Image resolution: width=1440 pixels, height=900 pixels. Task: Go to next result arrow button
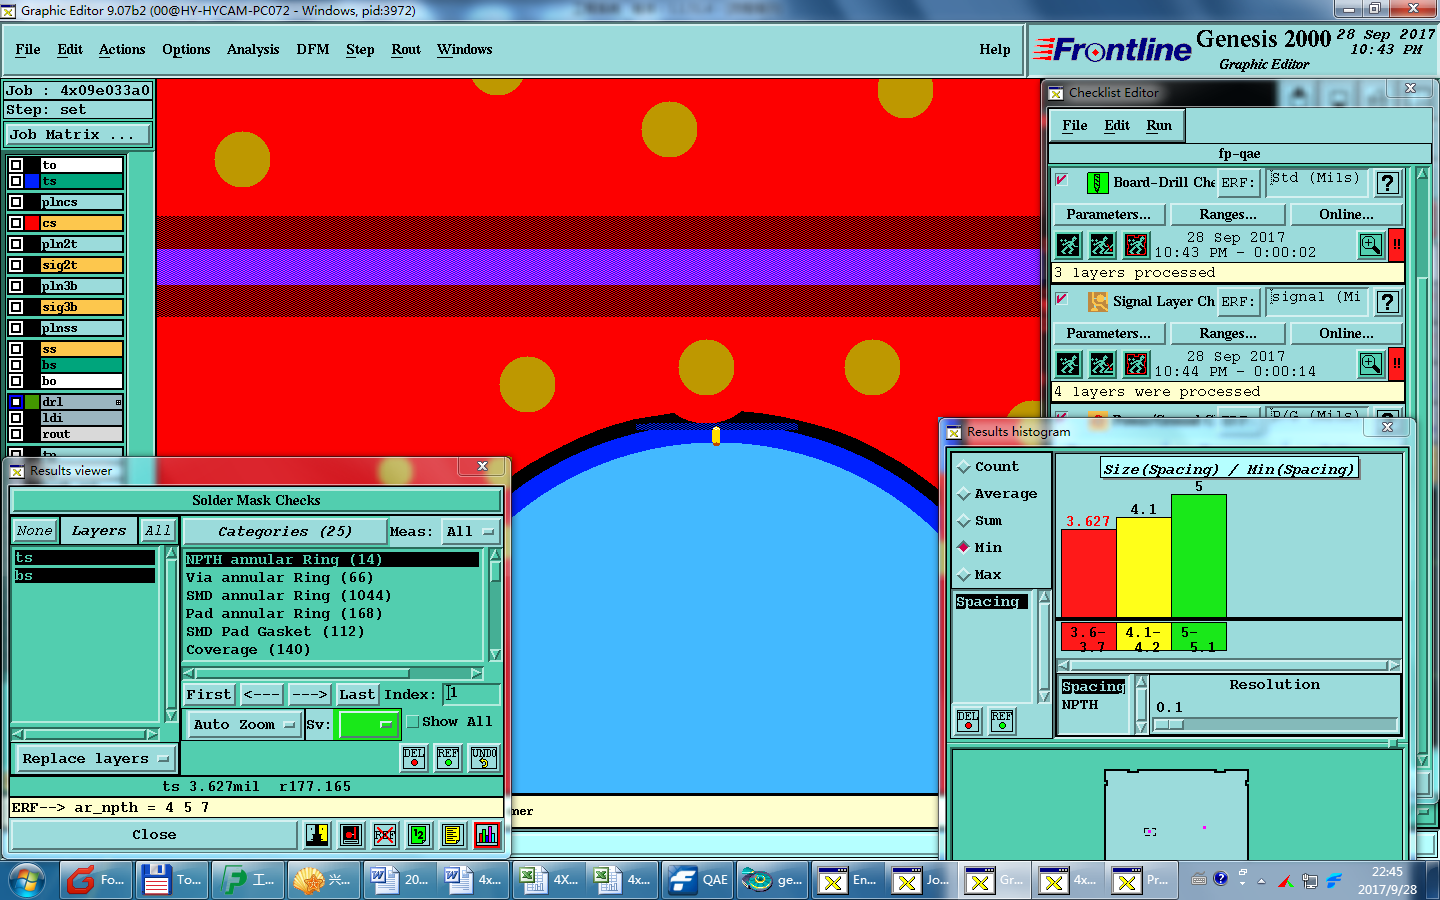click(x=309, y=694)
